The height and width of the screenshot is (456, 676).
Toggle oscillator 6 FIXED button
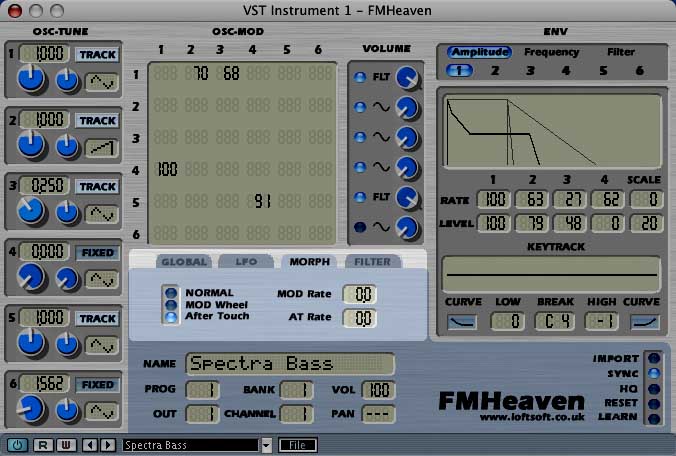(97, 384)
